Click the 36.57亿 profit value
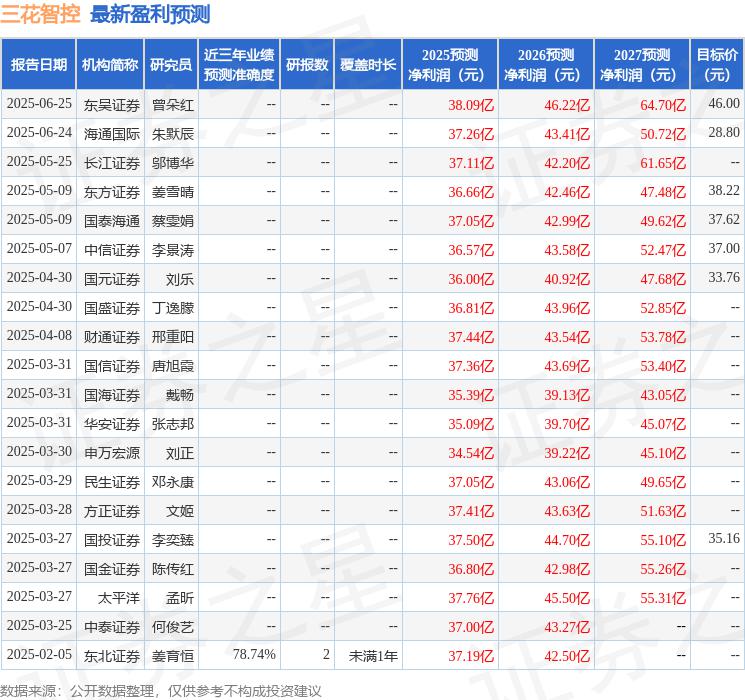Screen dimensions: 745x700 pos(471,250)
